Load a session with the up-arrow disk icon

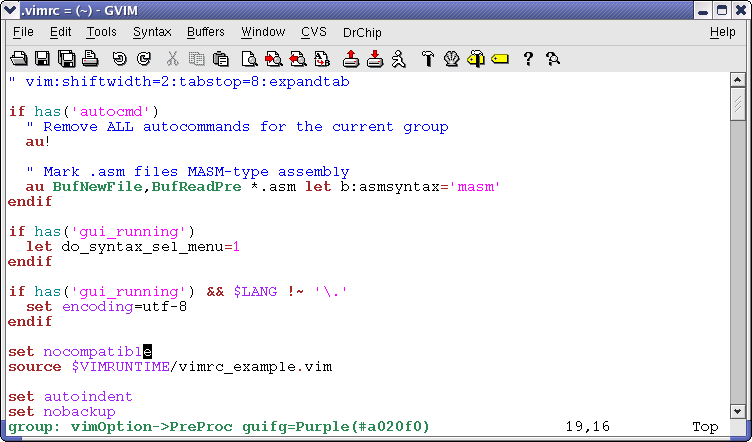tap(351, 59)
